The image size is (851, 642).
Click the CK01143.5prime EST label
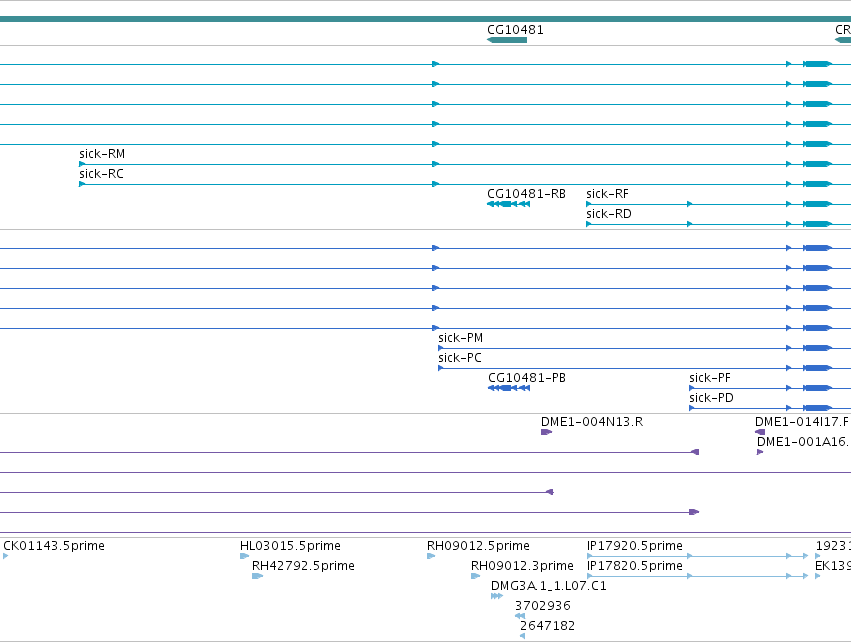click(54, 546)
